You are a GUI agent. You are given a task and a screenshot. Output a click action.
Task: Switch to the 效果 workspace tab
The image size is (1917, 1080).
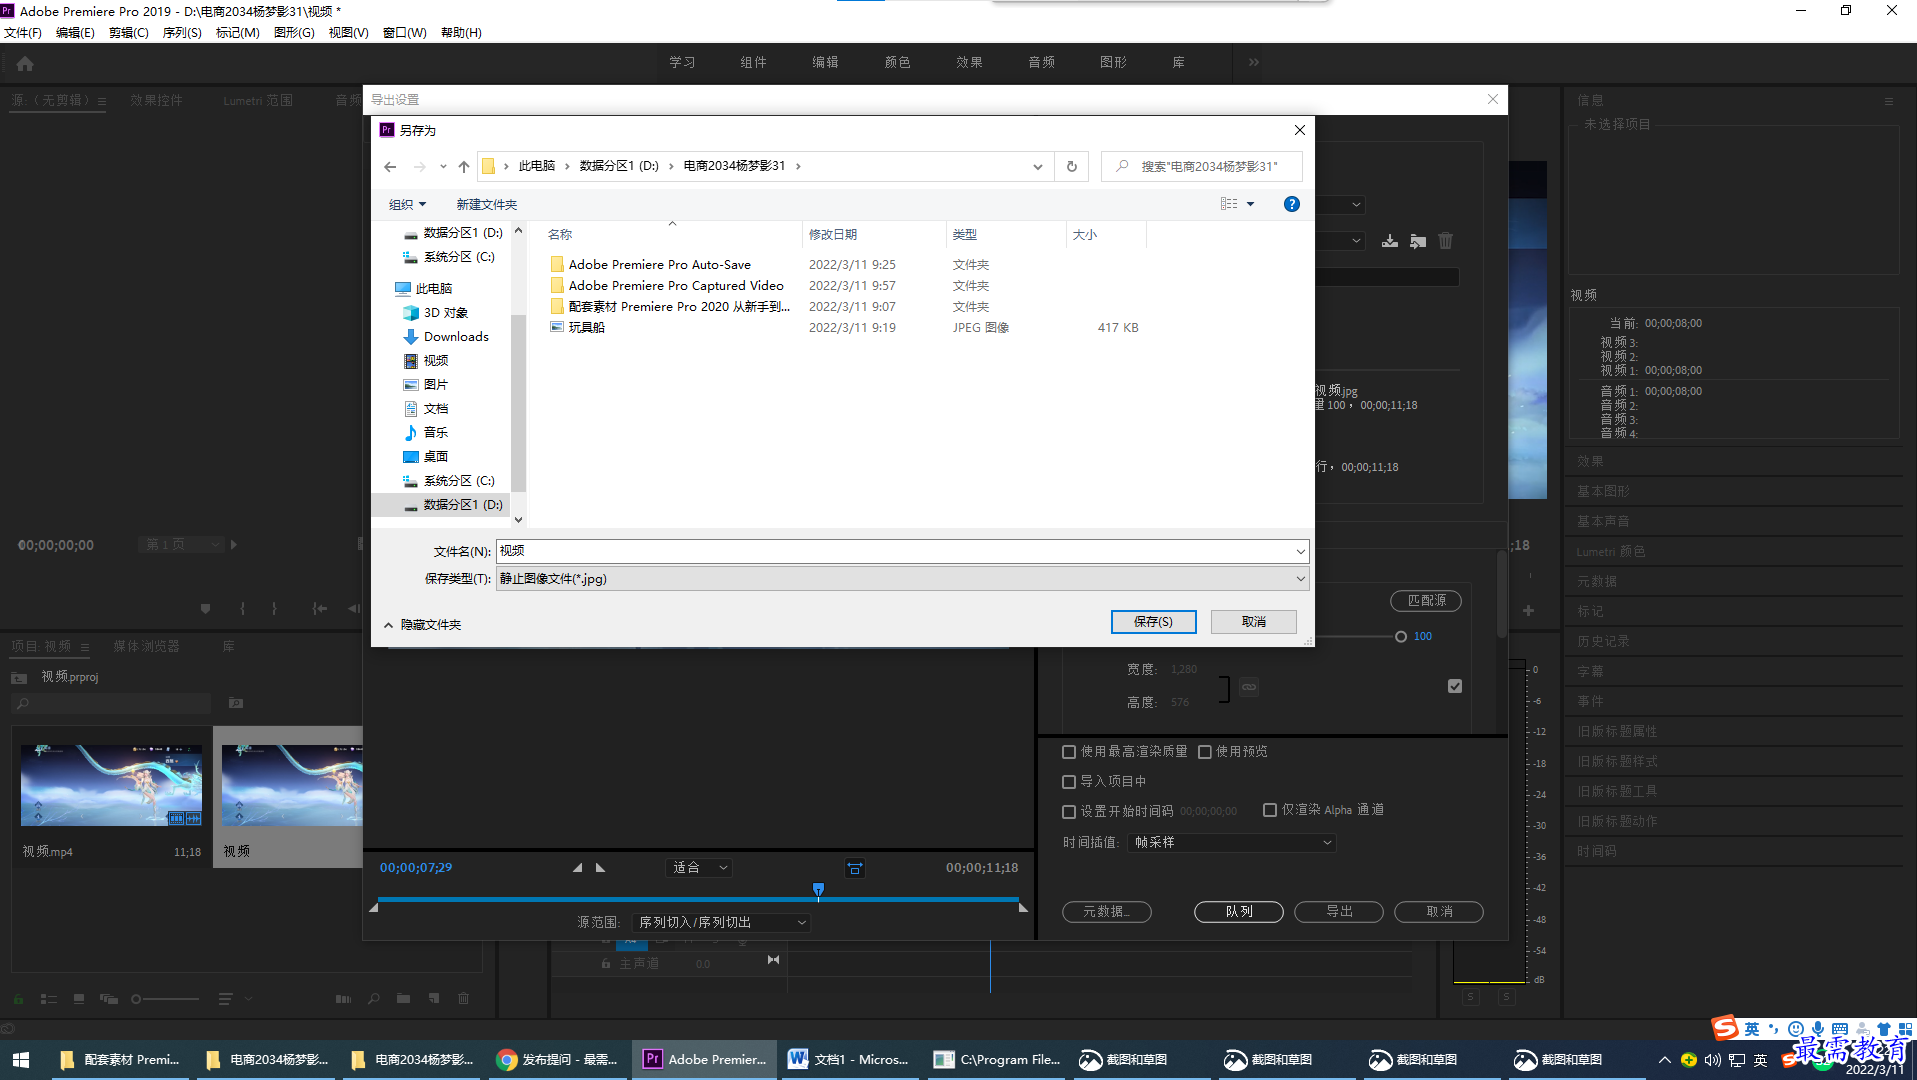(969, 62)
